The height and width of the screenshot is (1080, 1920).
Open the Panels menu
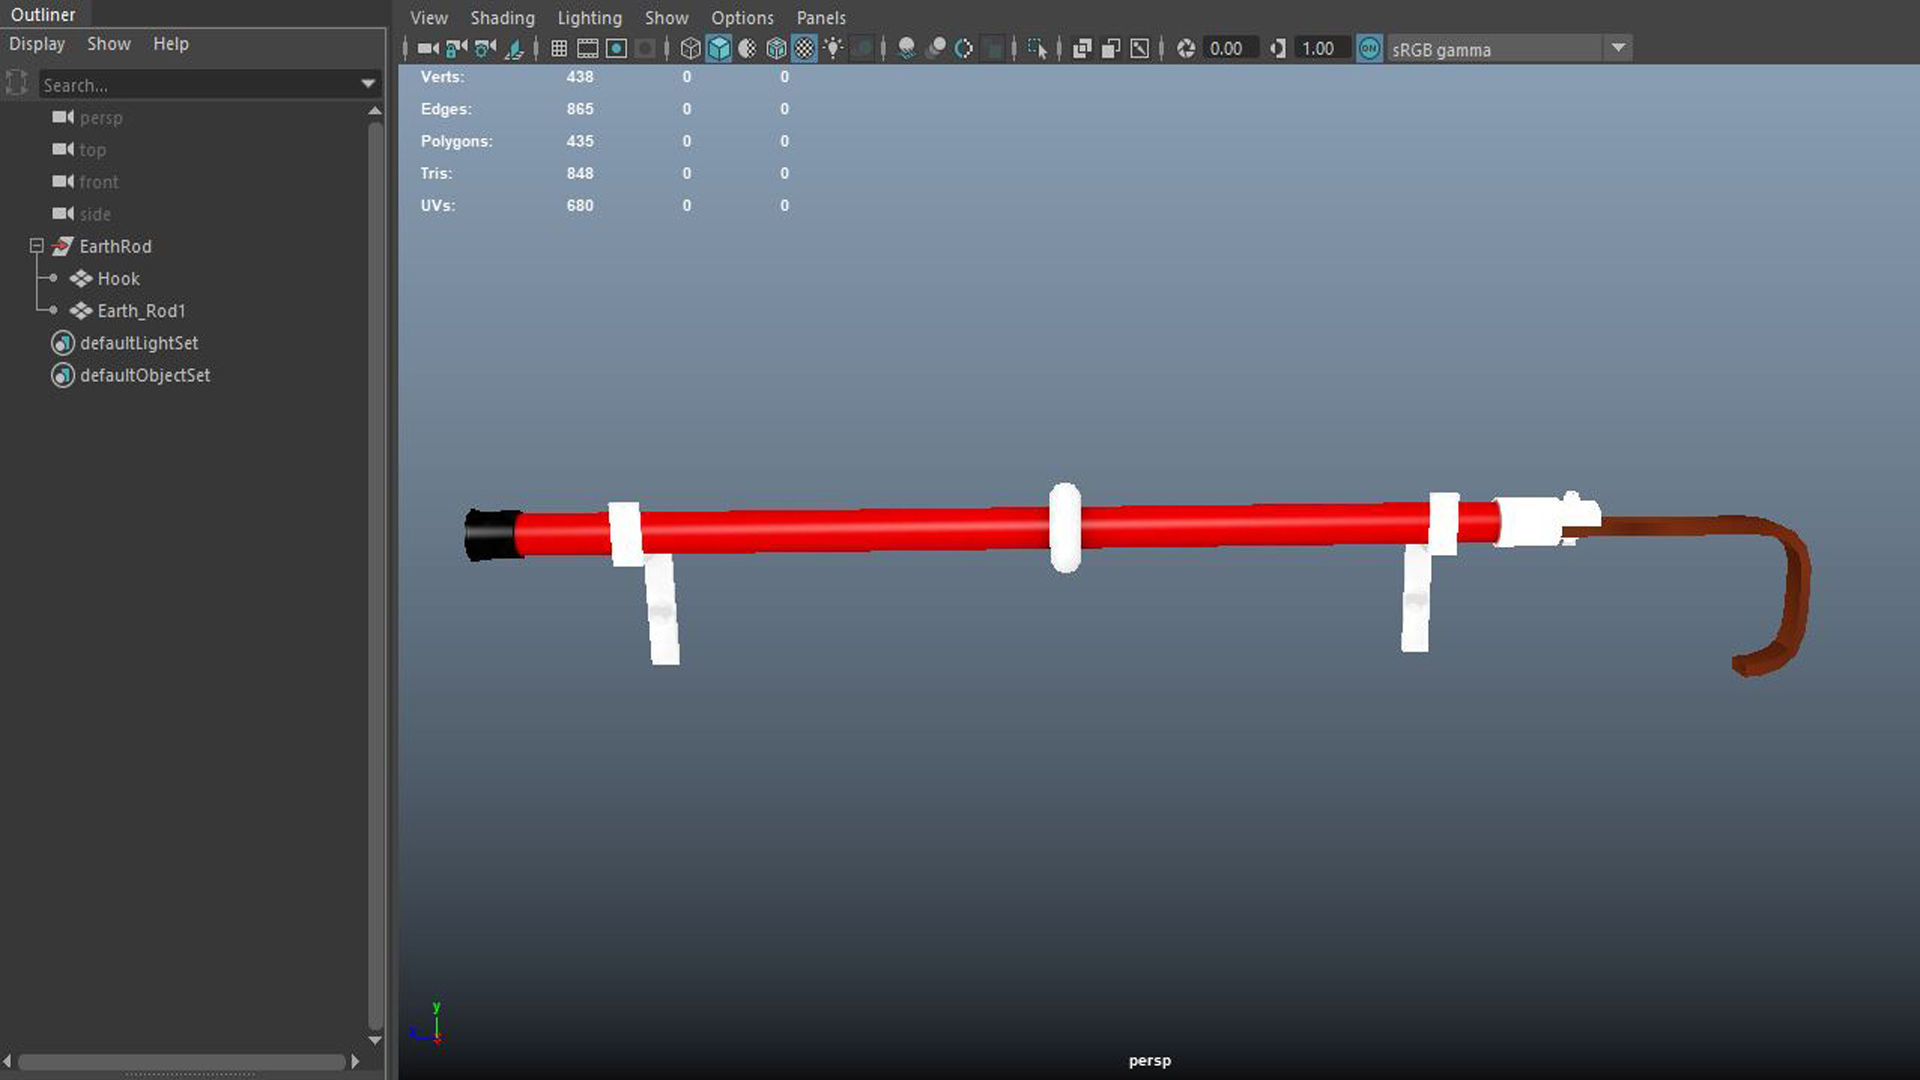click(x=821, y=18)
